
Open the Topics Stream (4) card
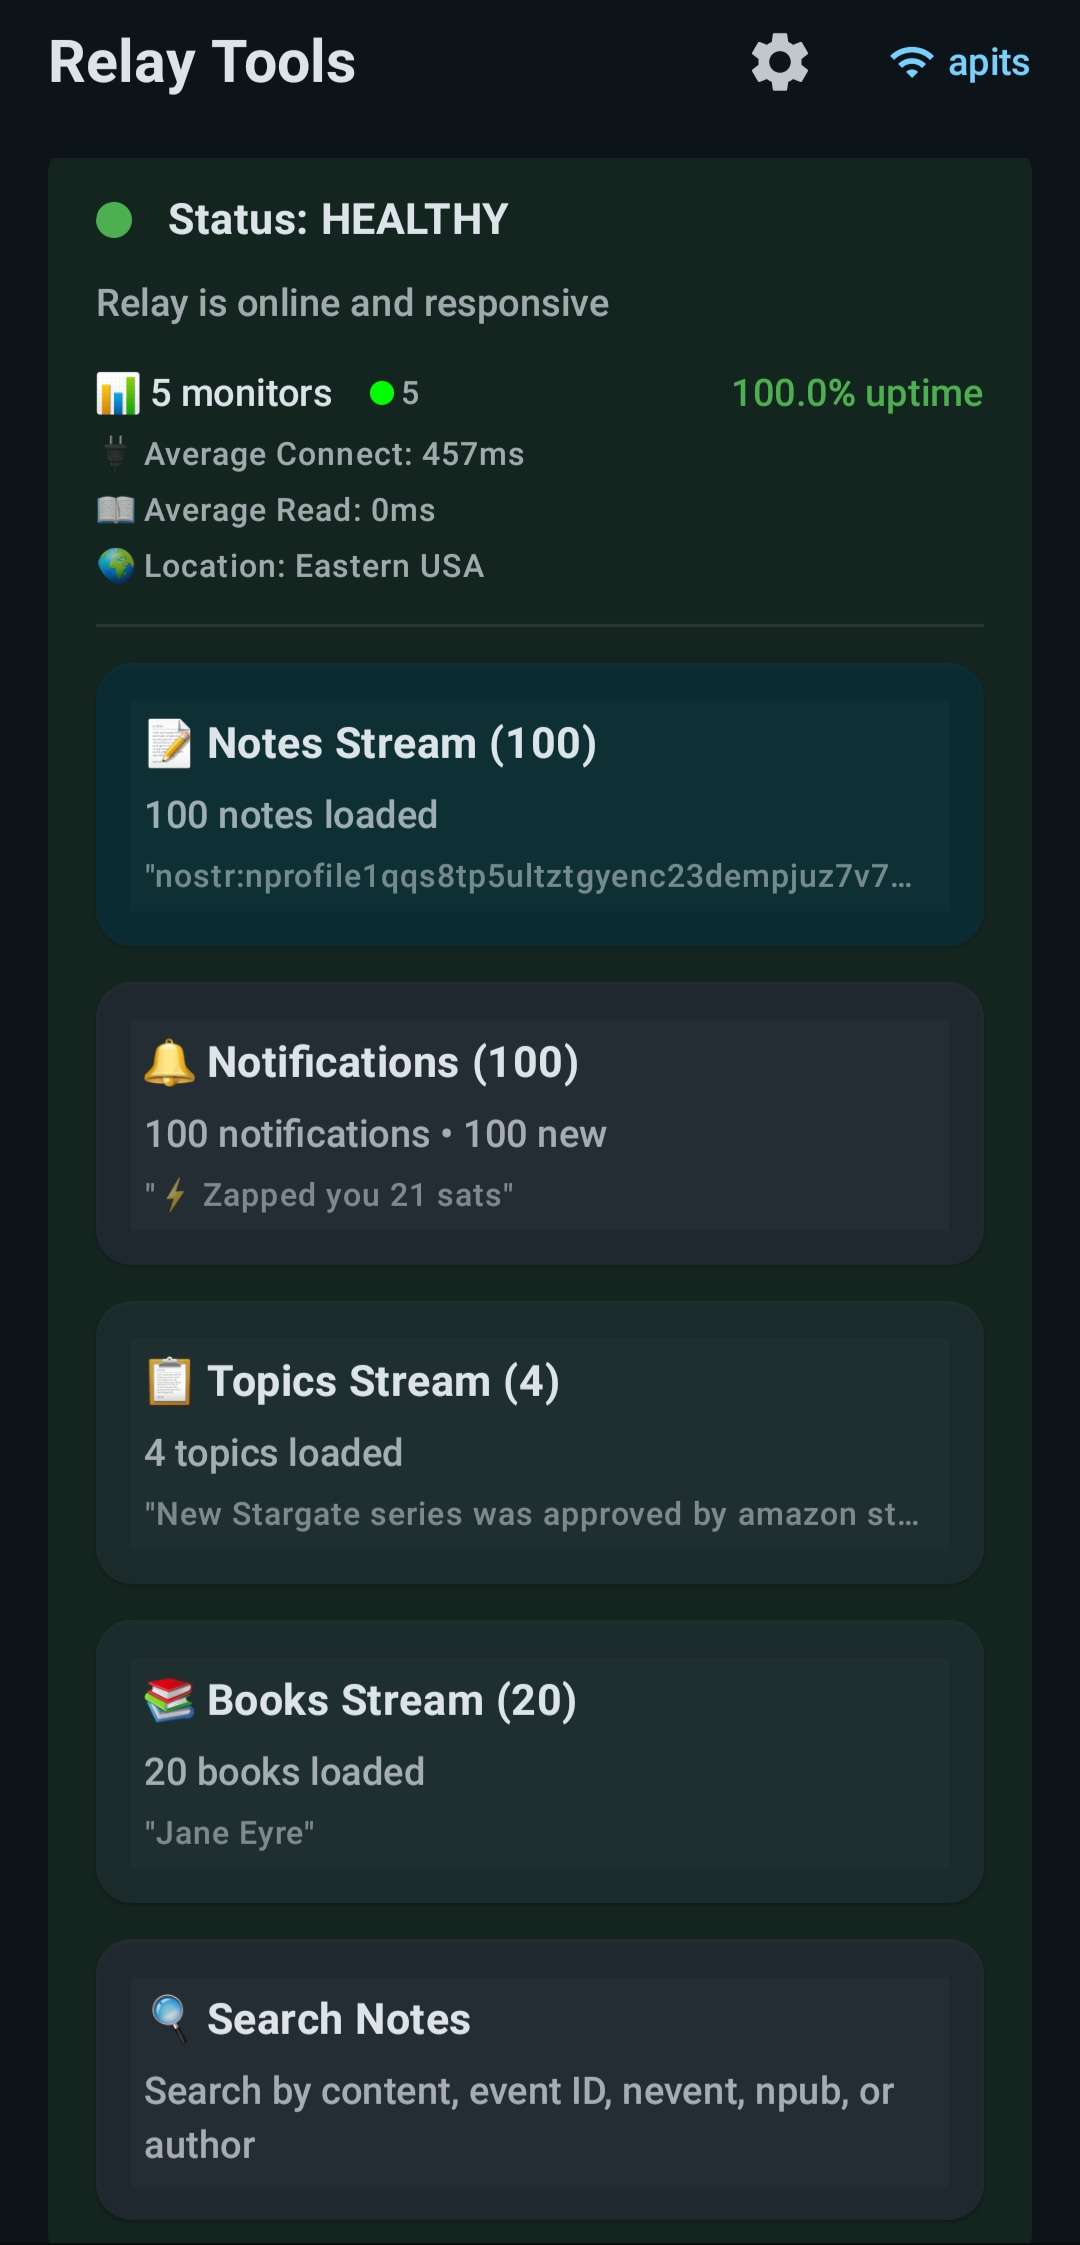540,1442
